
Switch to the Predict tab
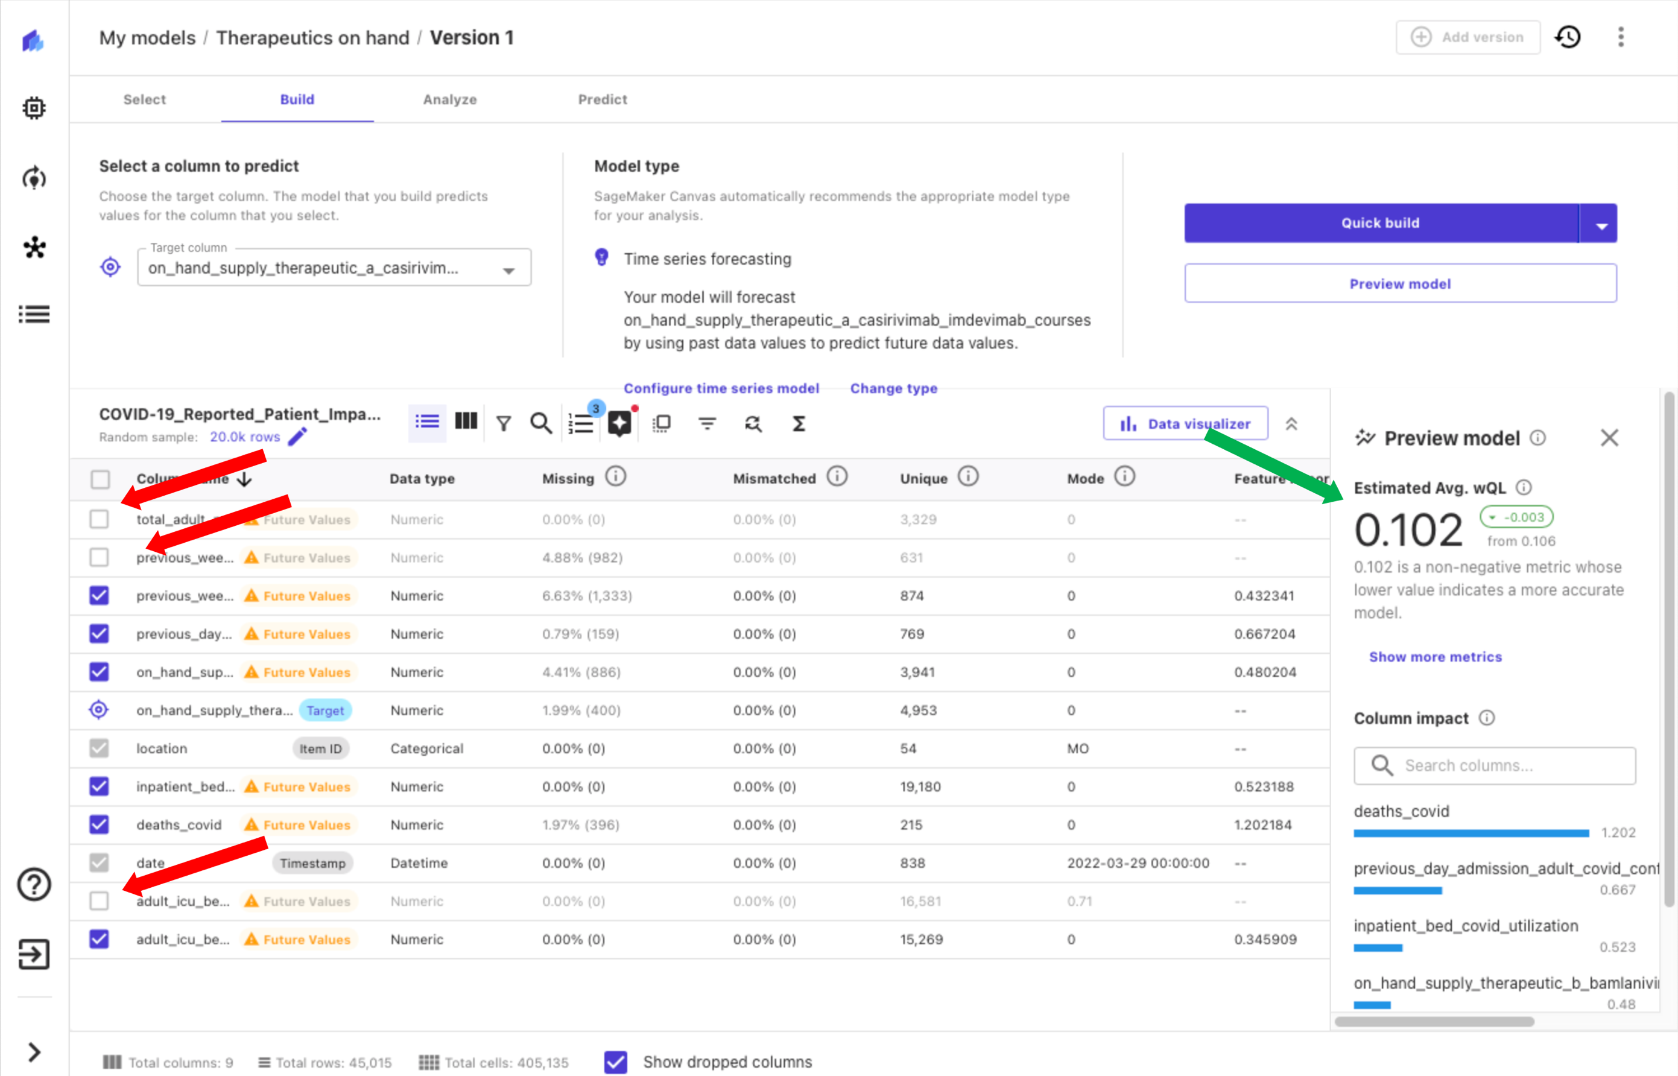[x=603, y=99]
